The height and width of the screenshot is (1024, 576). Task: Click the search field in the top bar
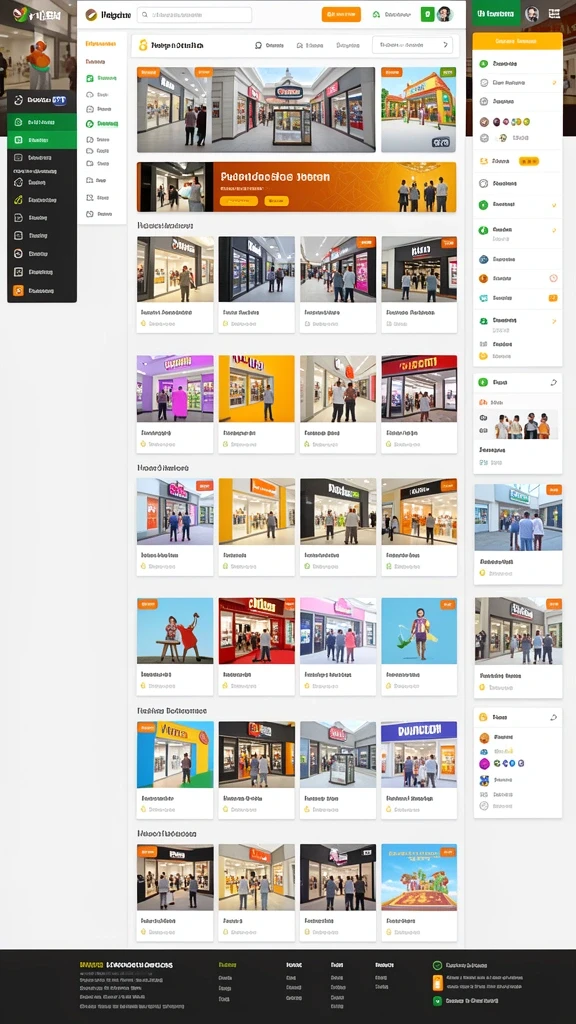[x=195, y=14]
